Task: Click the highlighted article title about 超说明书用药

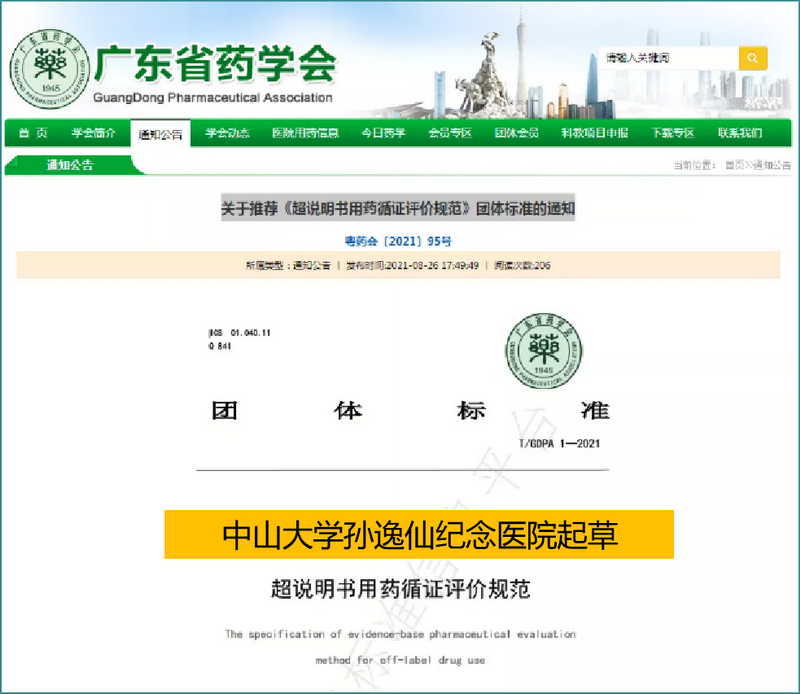Action: click(398, 209)
